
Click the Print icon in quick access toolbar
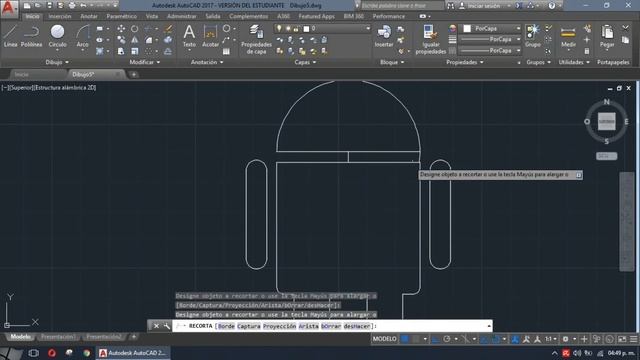(x=72, y=5)
